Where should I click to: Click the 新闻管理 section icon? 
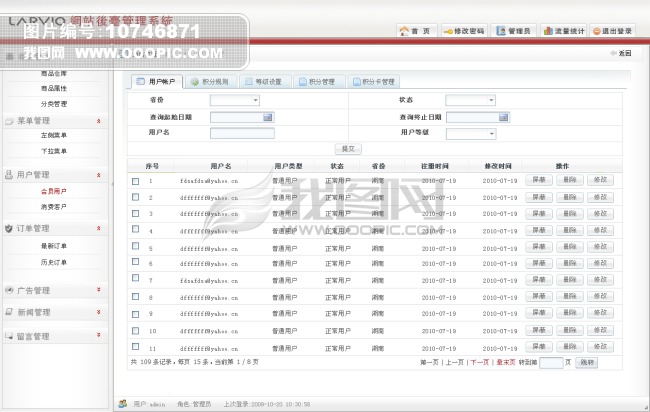9,312
